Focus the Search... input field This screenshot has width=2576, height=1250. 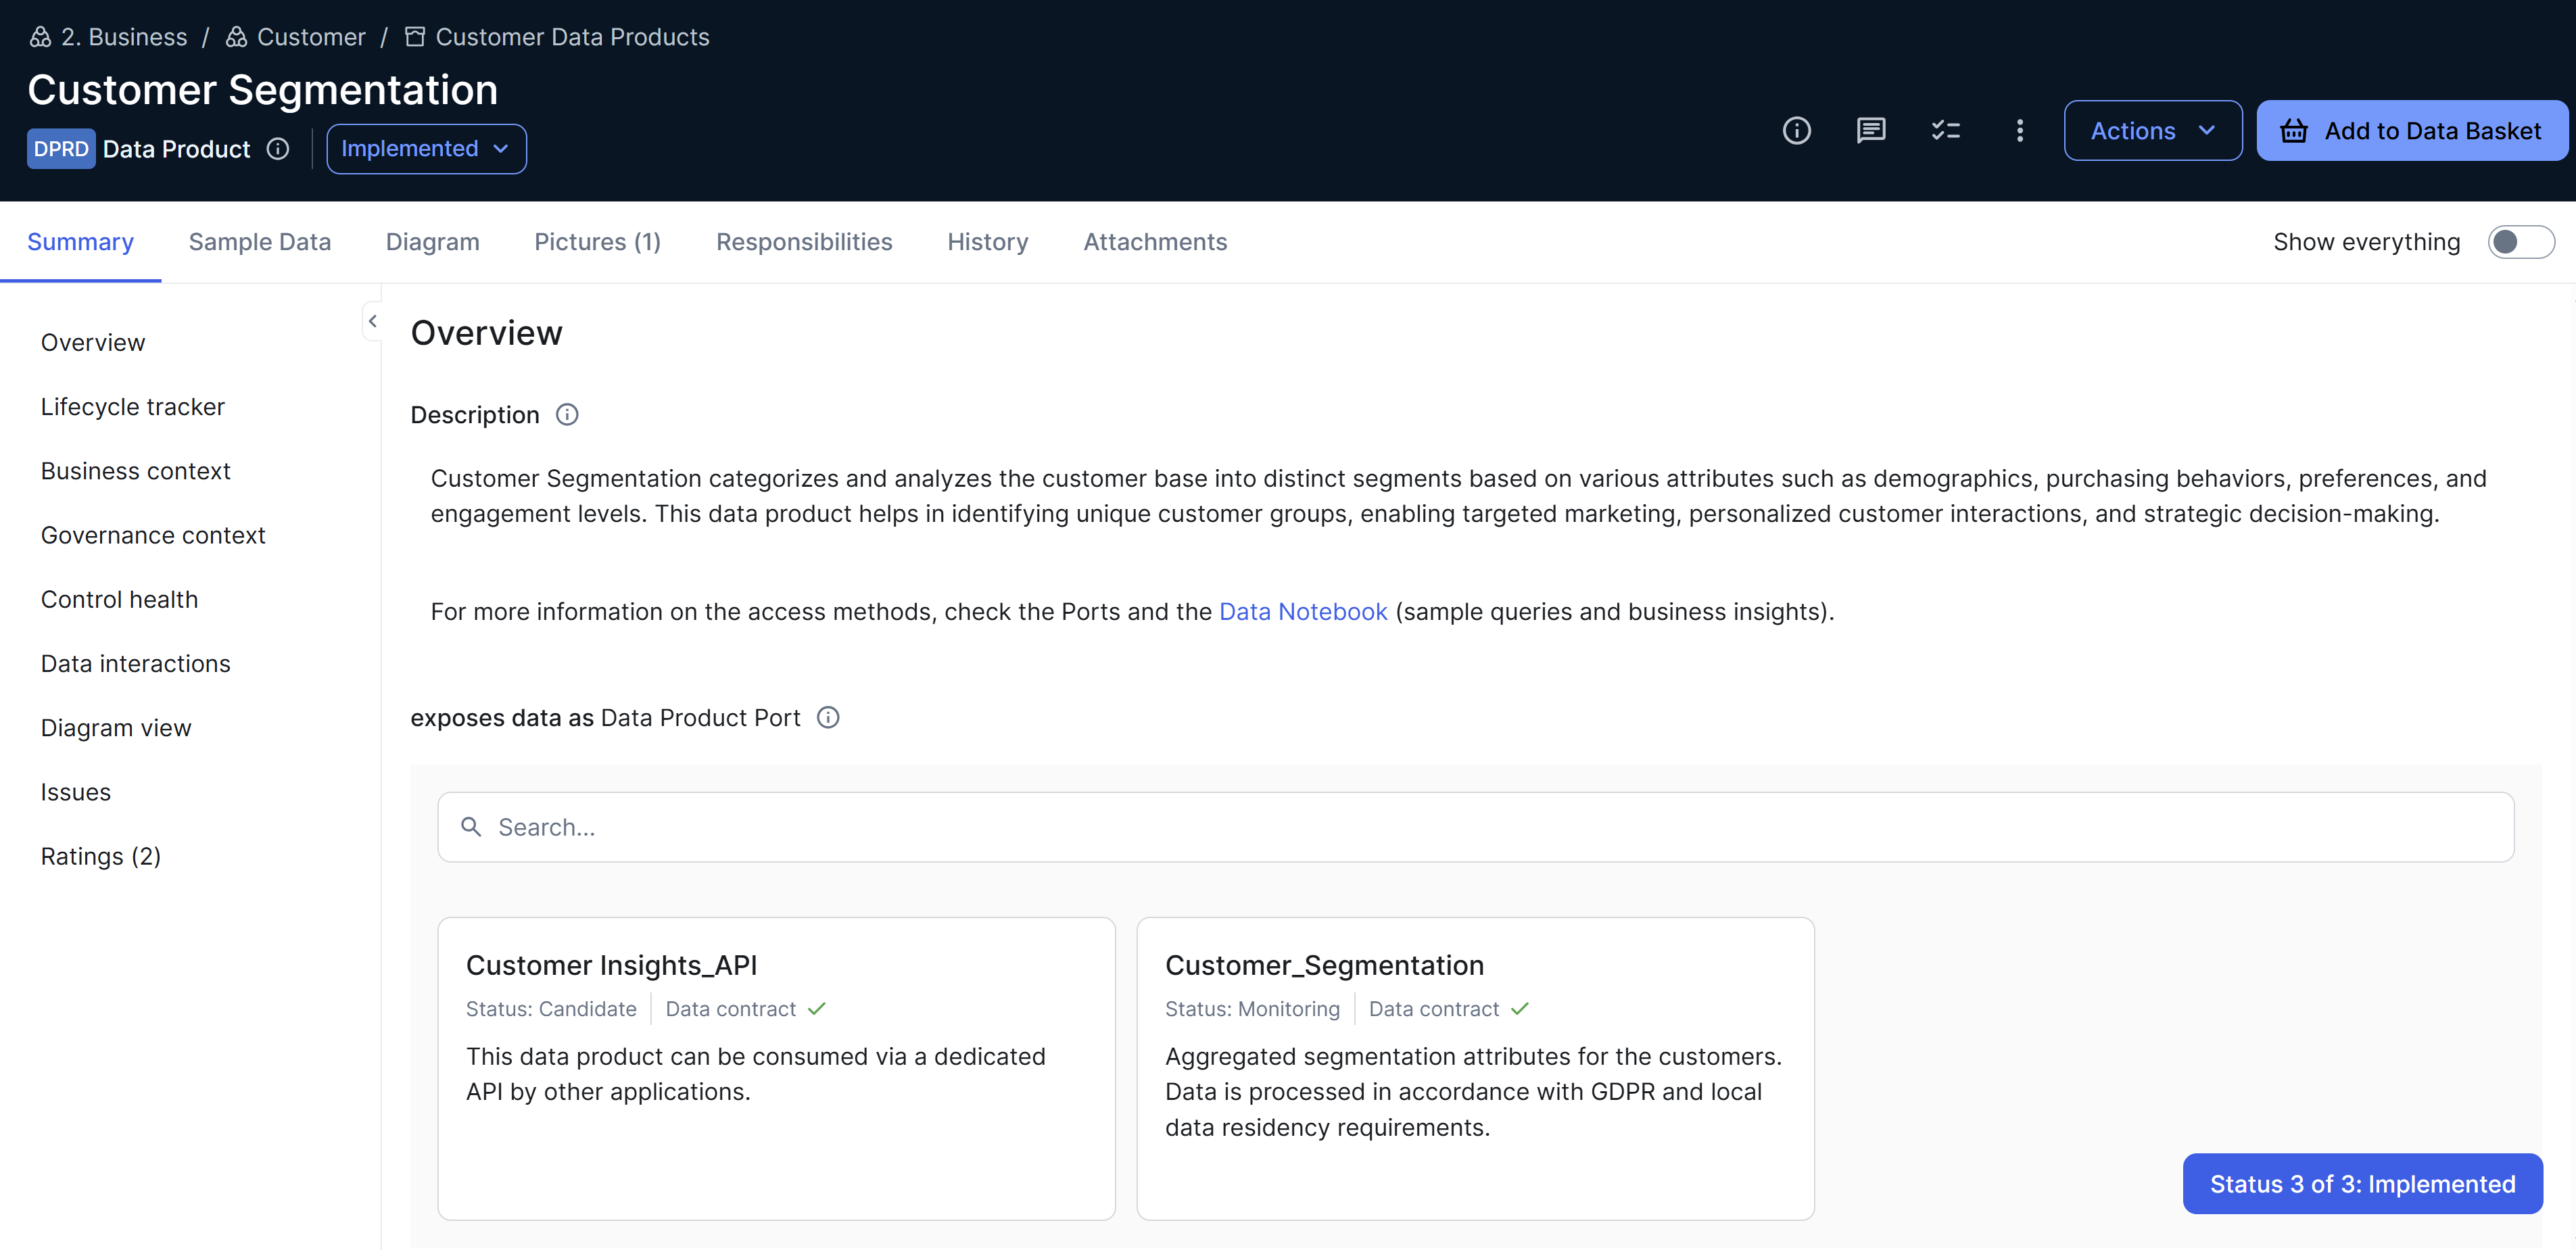click(x=1475, y=827)
